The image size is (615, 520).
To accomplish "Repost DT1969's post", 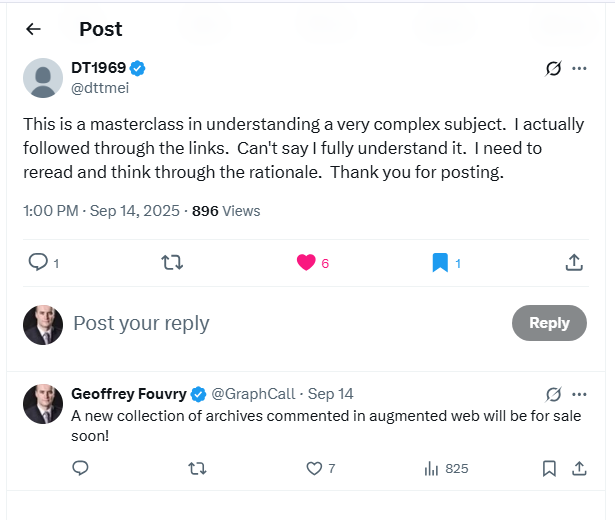I will [172, 262].
